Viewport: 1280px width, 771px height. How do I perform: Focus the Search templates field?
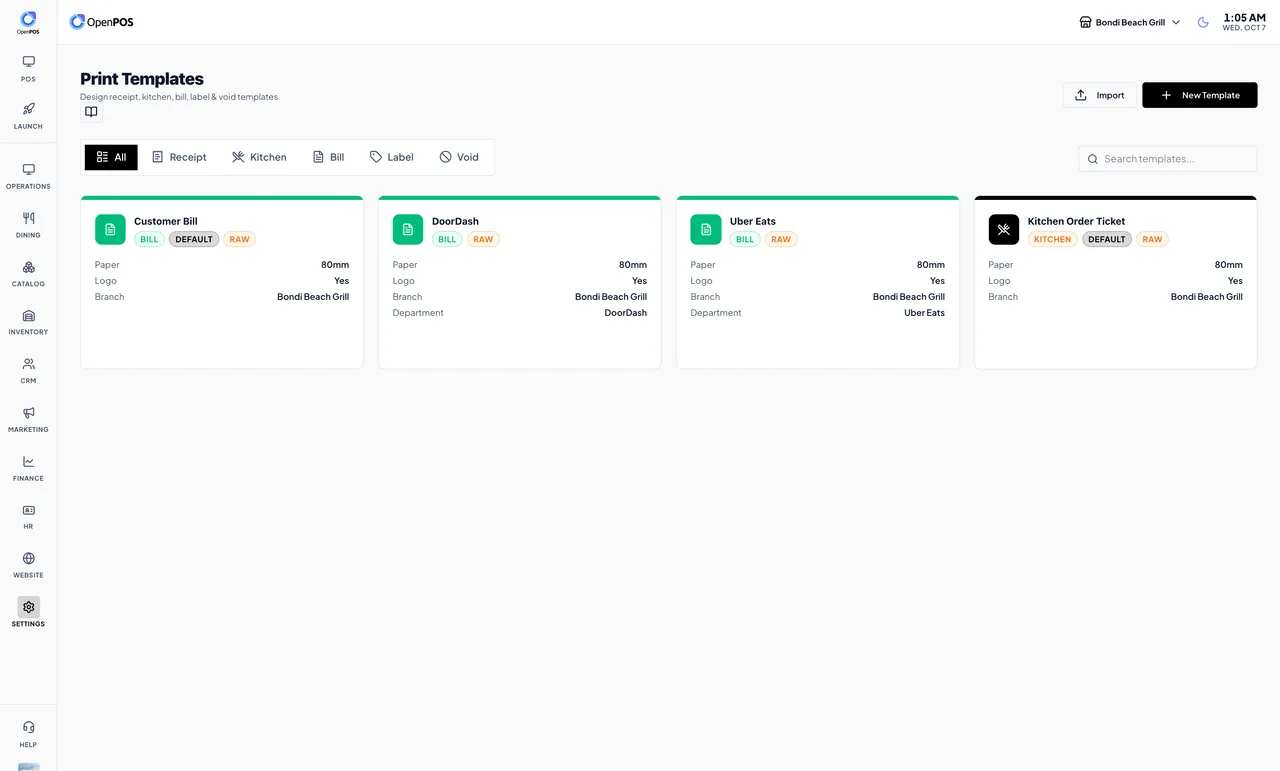(x=1167, y=159)
